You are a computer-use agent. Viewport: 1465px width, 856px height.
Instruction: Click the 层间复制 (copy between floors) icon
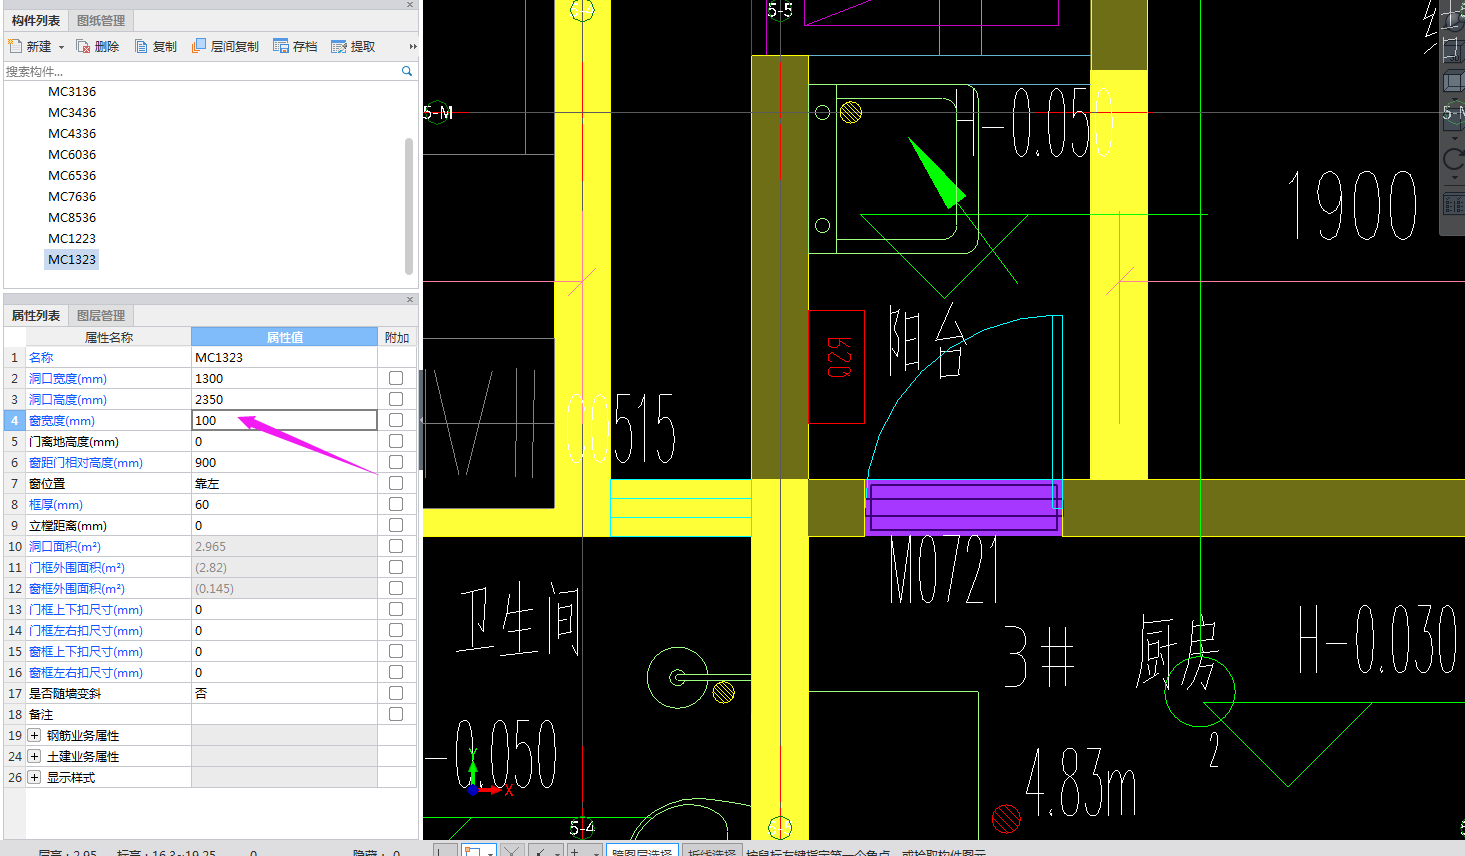(199, 46)
